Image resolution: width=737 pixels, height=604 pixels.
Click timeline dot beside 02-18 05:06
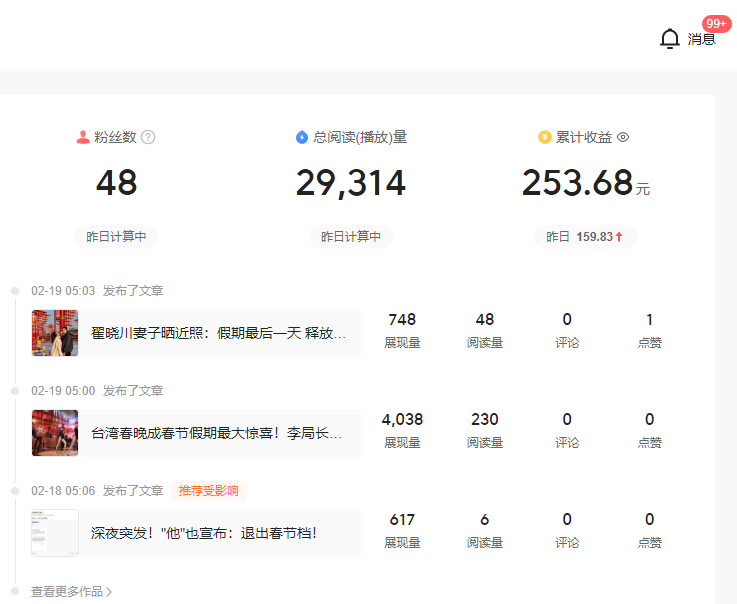pos(15,491)
